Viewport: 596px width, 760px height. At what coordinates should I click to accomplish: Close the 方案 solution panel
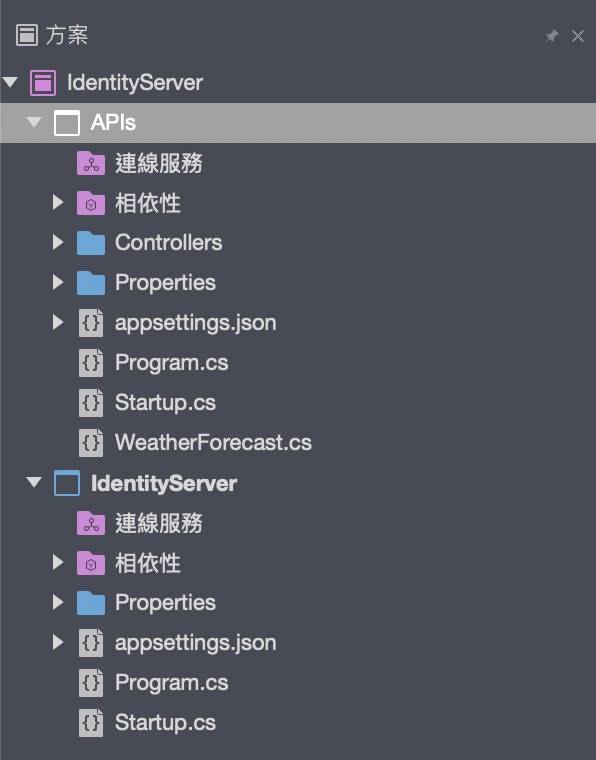(578, 36)
